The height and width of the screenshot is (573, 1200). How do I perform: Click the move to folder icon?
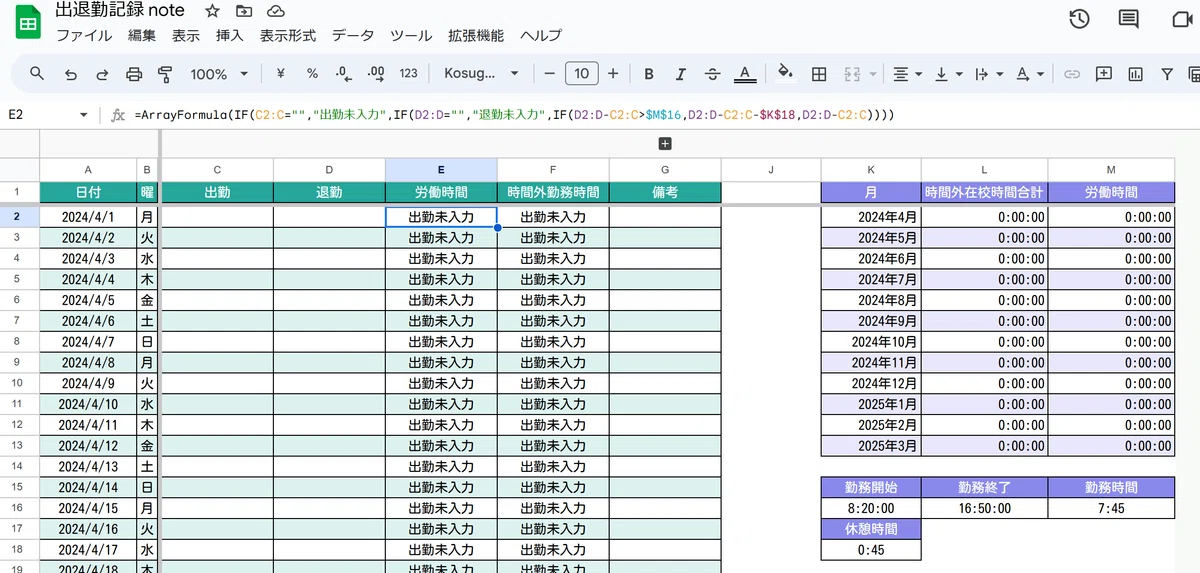[x=244, y=11]
